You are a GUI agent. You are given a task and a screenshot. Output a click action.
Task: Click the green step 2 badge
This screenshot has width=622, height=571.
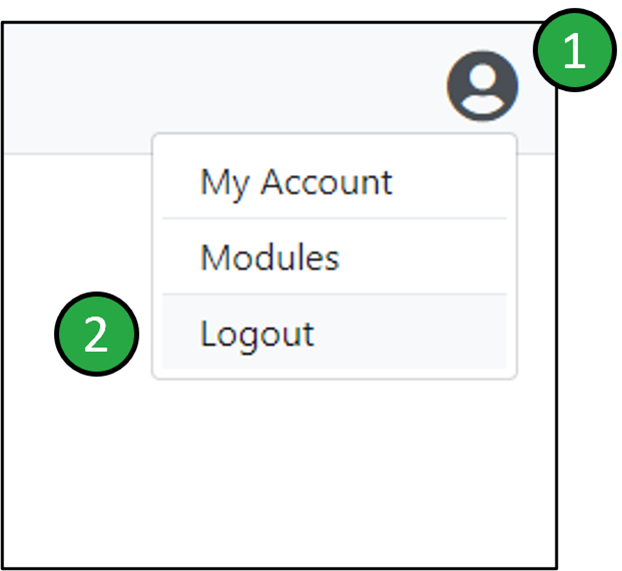pyautogui.click(x=95, y=334)
